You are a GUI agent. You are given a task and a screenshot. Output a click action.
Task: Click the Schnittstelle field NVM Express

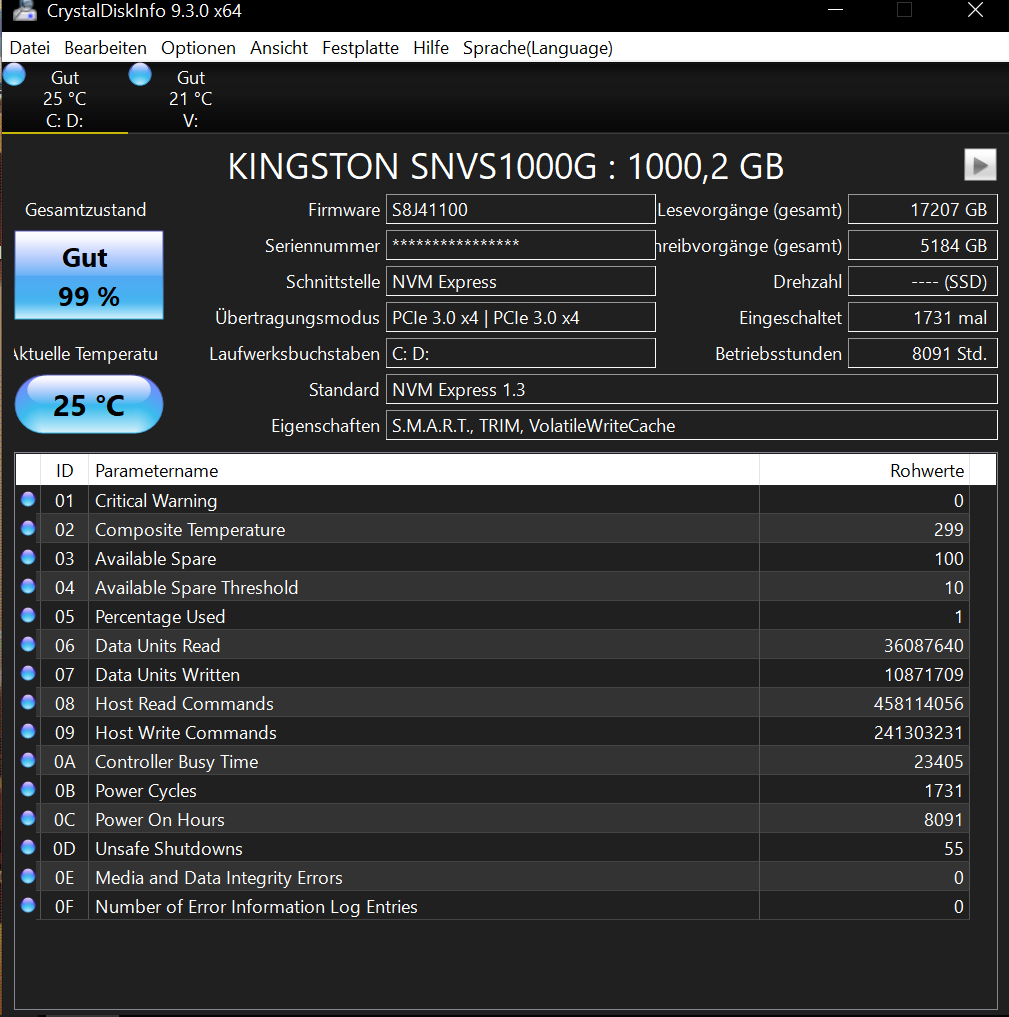point(520,281)
